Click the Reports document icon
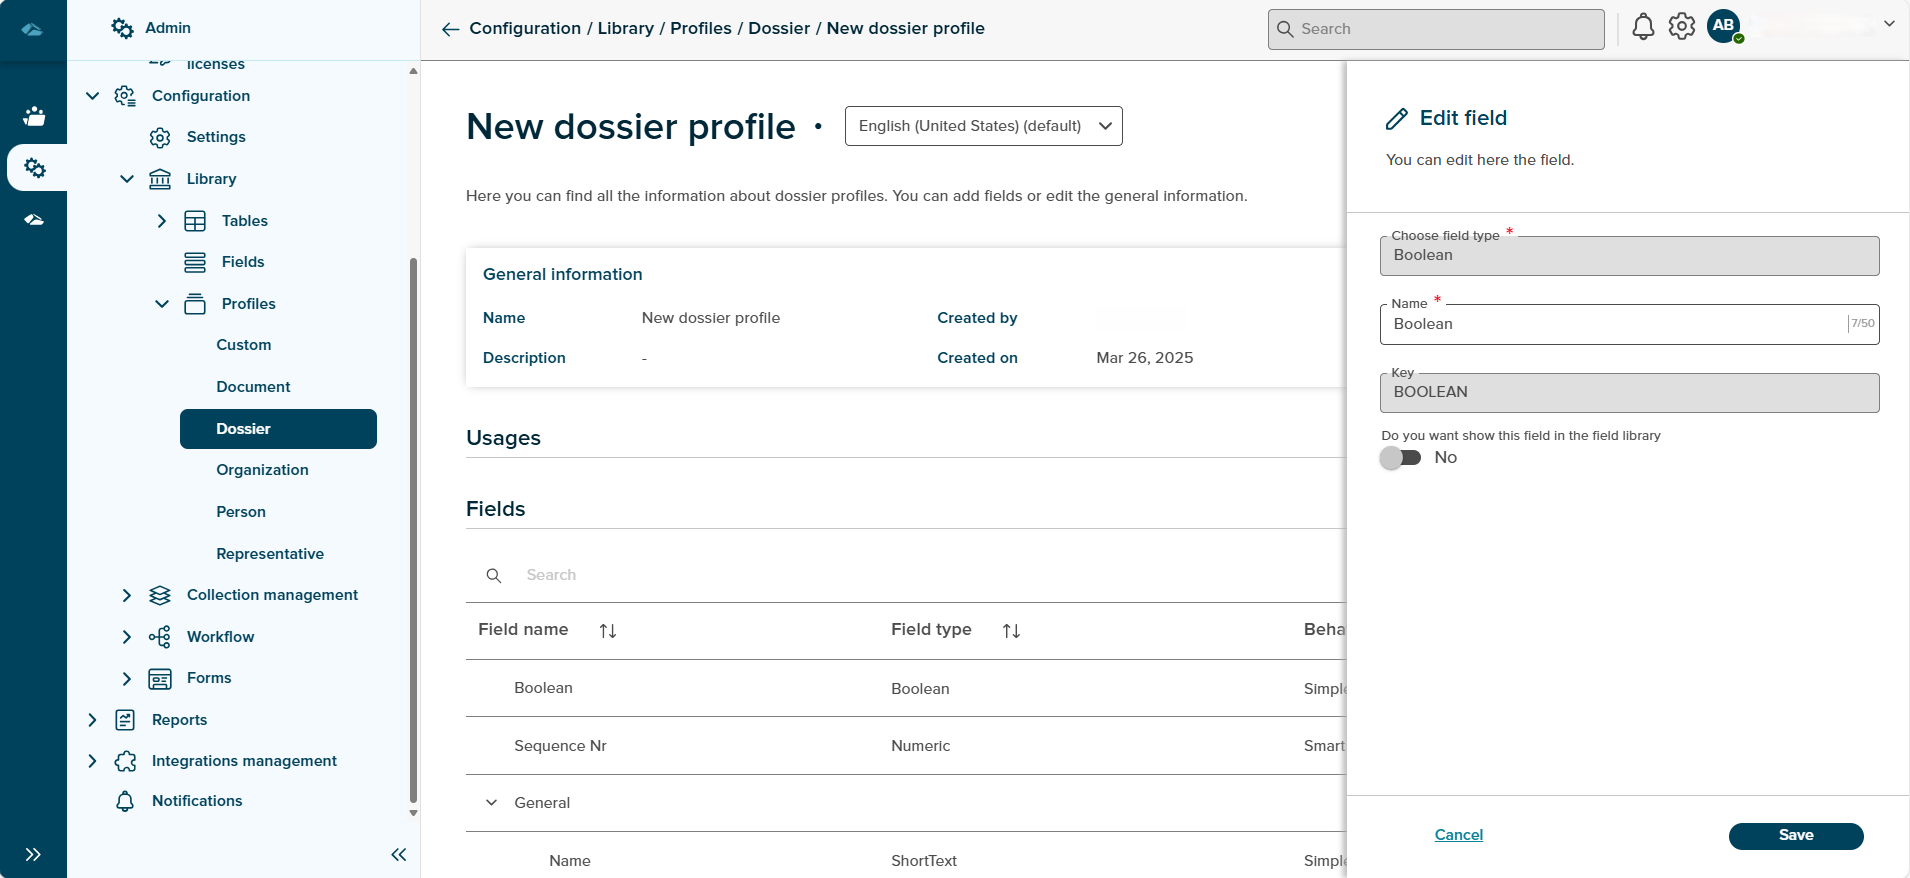1910x878 pixels. 125,720
